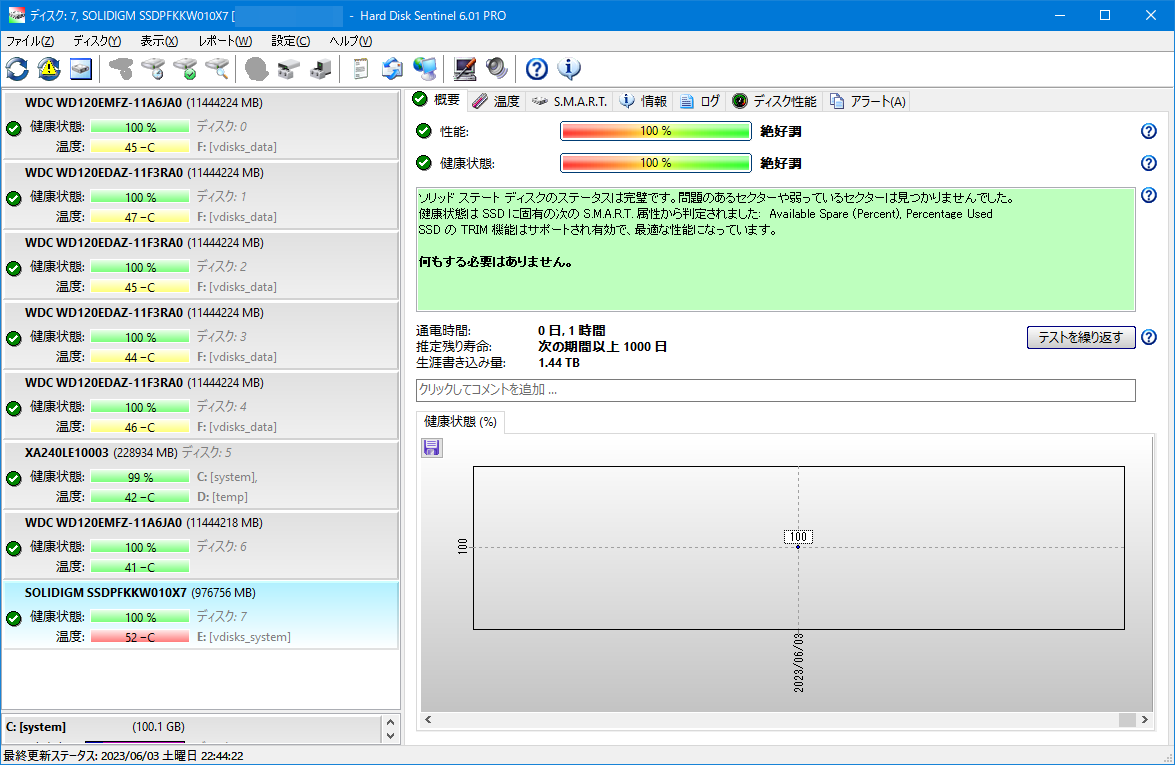Image resolution: width=1175 pixels, height=765 pixels.
Task: Click the send report envelope toolbar icon
Action: pos(392,69)
